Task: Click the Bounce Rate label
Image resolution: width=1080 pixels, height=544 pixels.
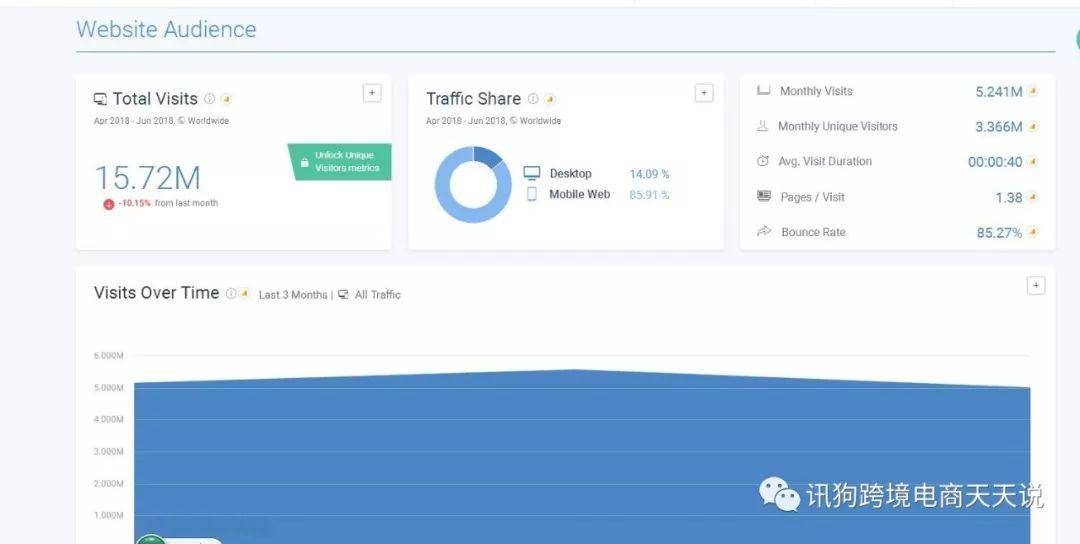Action: pyautogui.click(x=813, y=232)
